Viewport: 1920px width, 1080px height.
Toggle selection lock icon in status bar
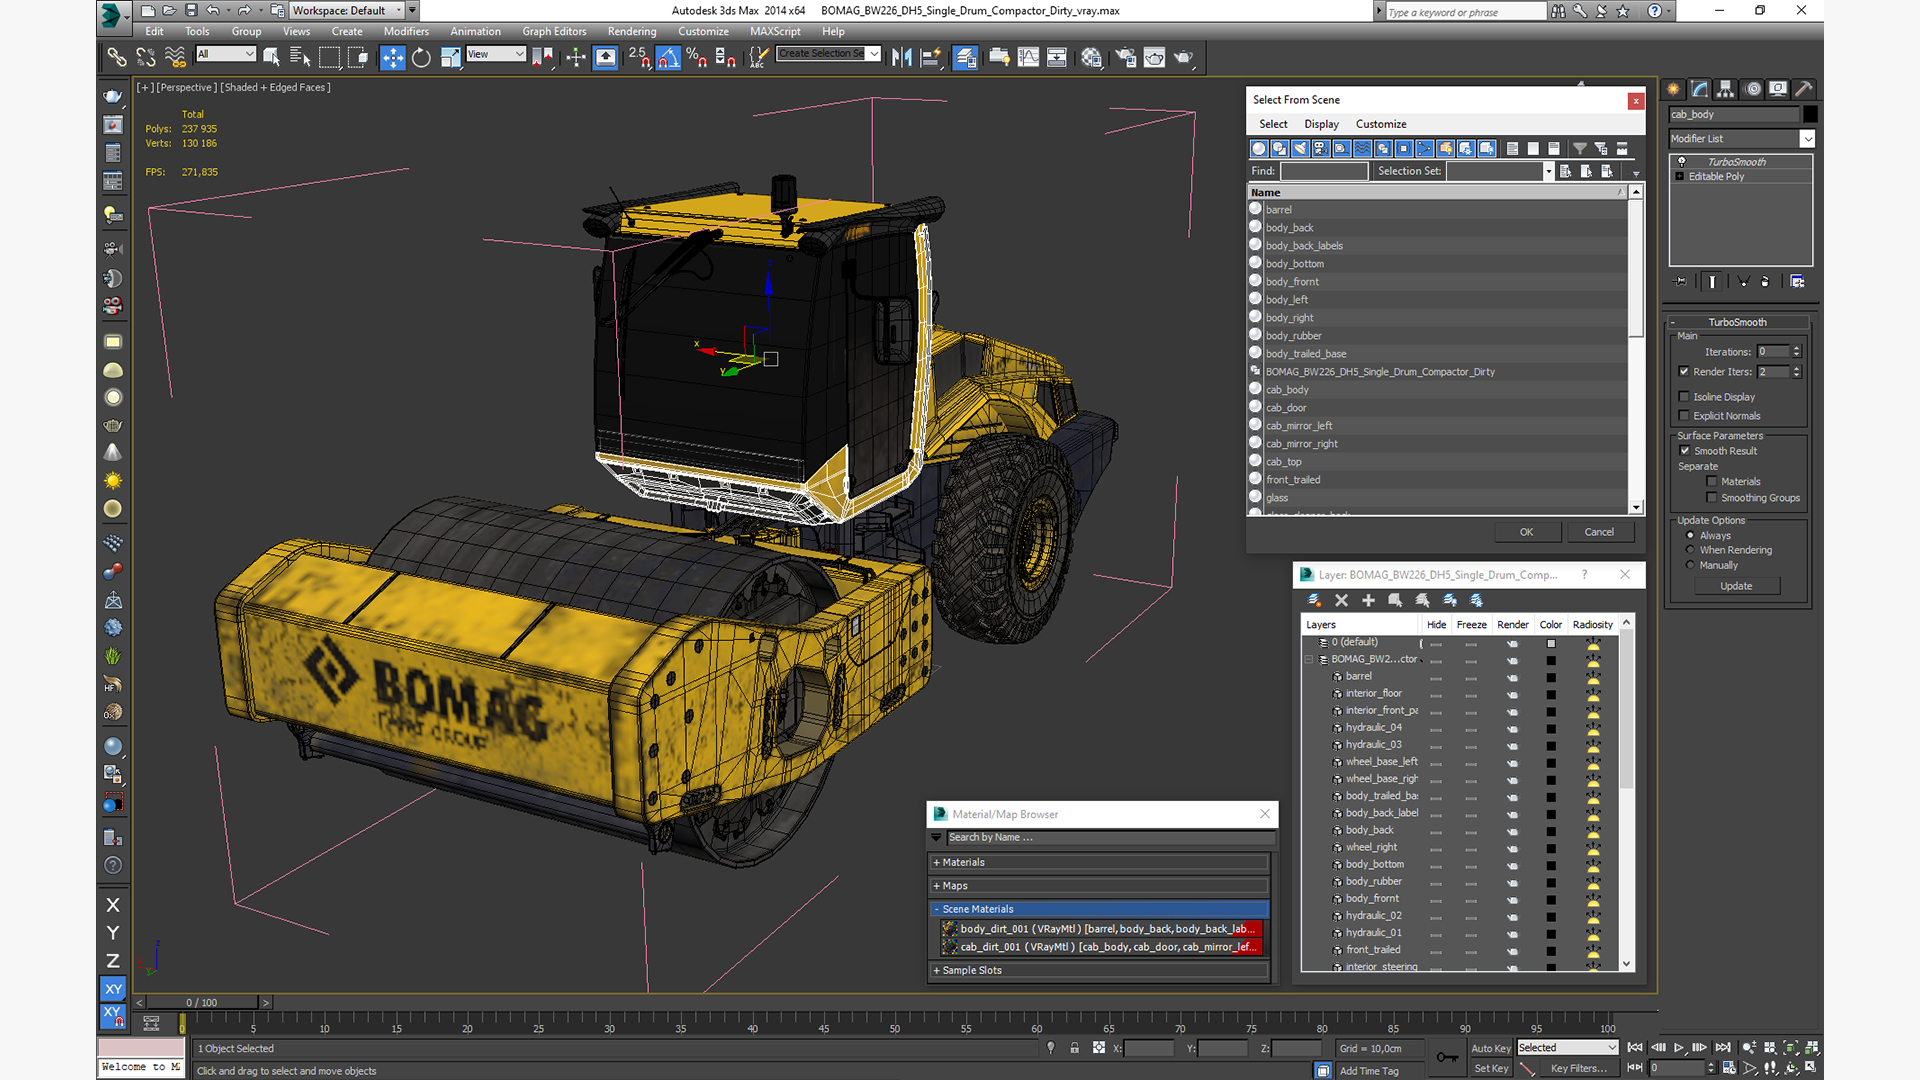[1074, 1048]
